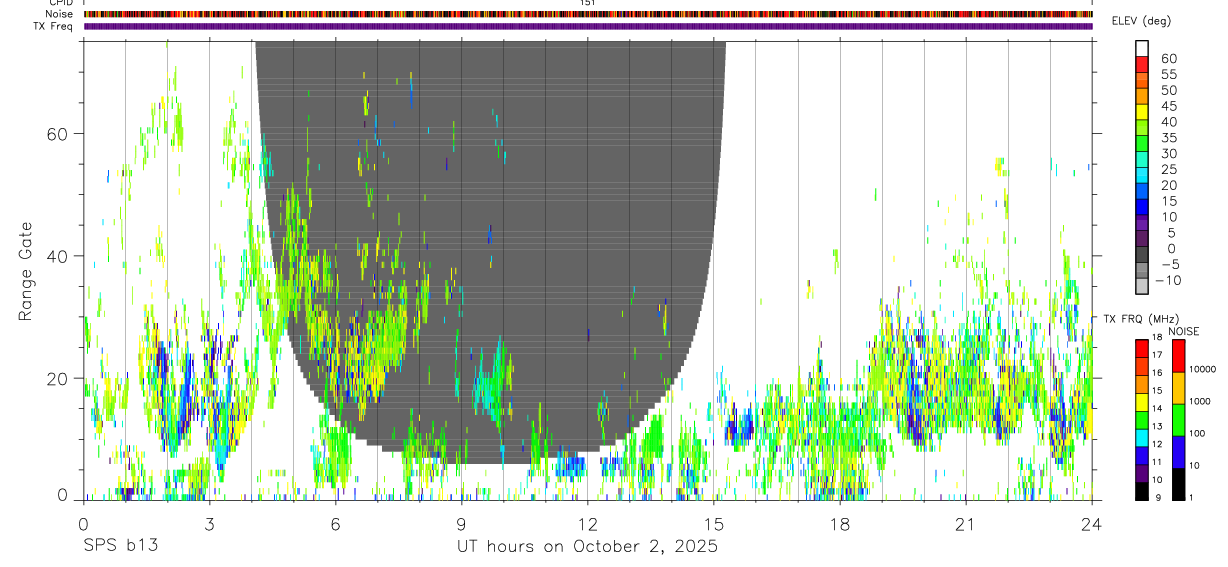
Task: Click the Noise strip above the plot
Action: pyautogui.click(x=588, y=14)
